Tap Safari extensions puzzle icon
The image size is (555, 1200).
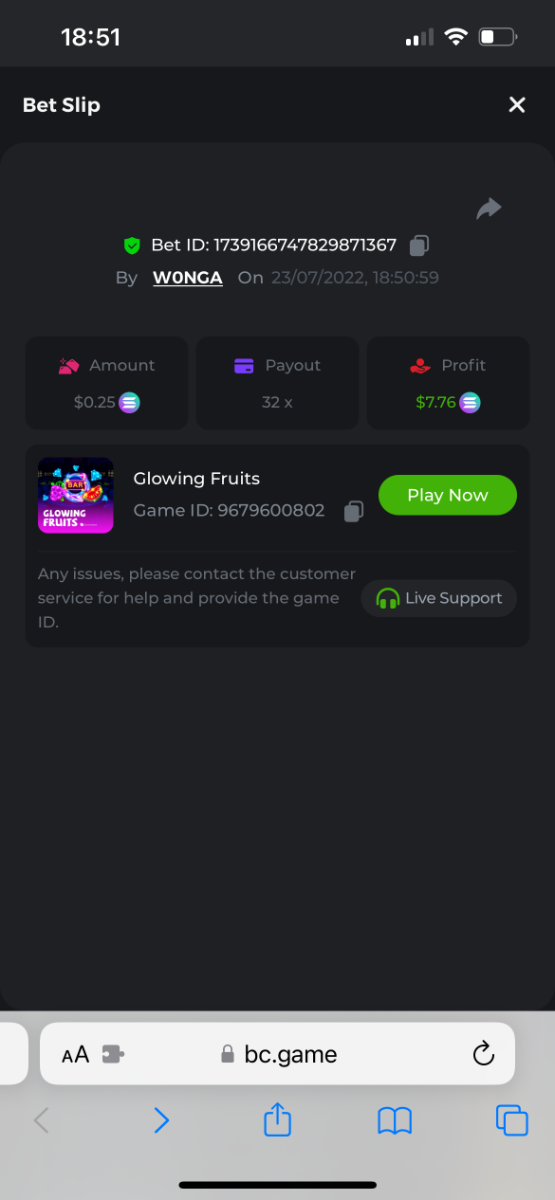(x=113, y=1054)
